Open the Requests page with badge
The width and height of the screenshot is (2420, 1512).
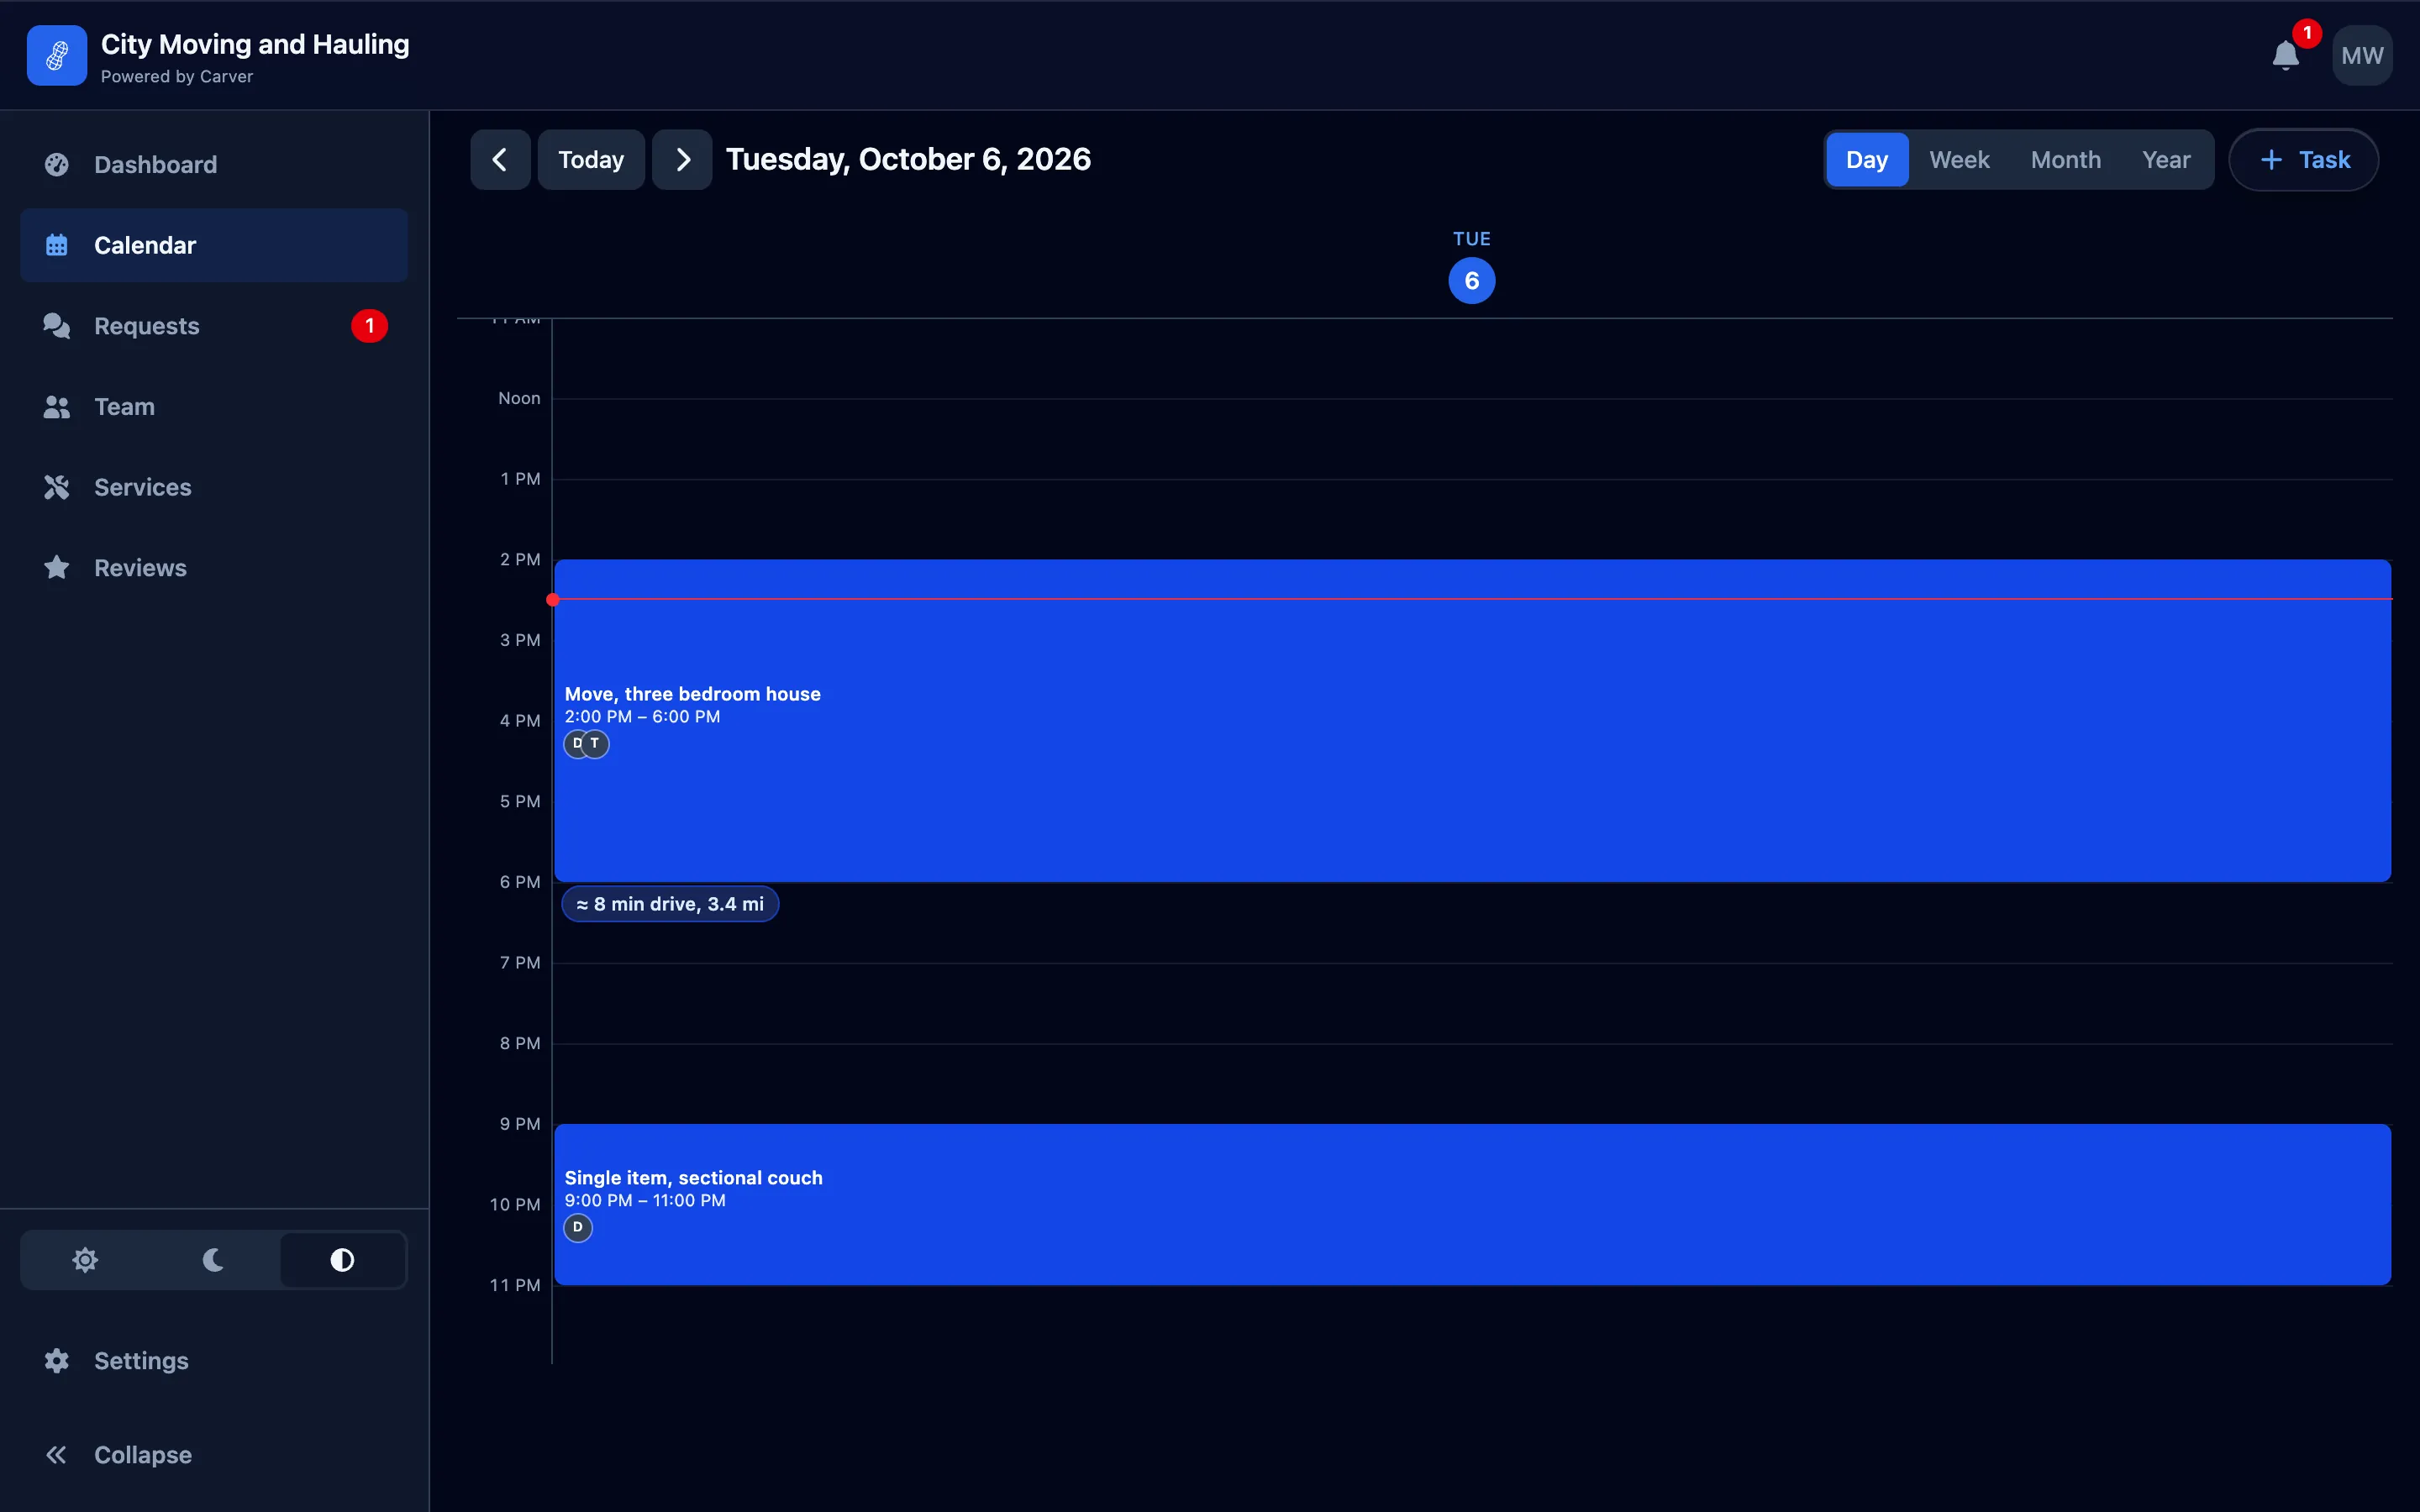(214, 326)
